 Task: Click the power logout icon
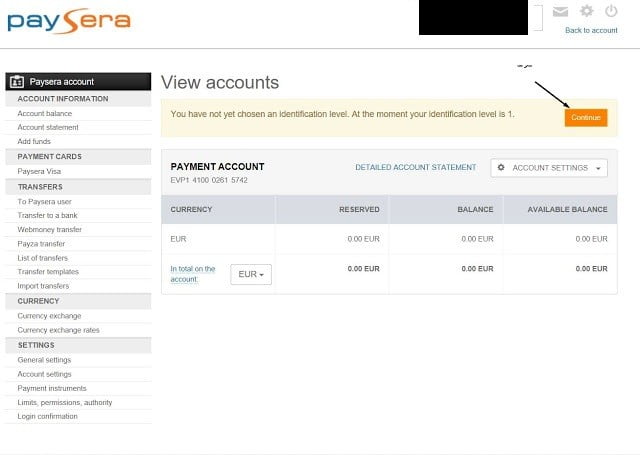point(611,11)
